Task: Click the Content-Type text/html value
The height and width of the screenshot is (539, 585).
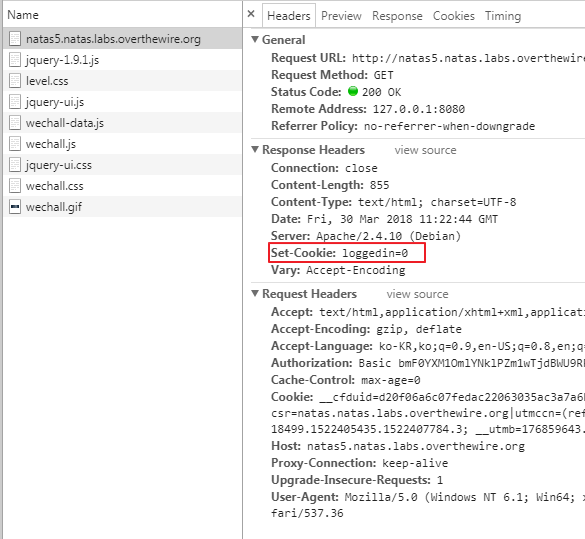Action: 437,202
